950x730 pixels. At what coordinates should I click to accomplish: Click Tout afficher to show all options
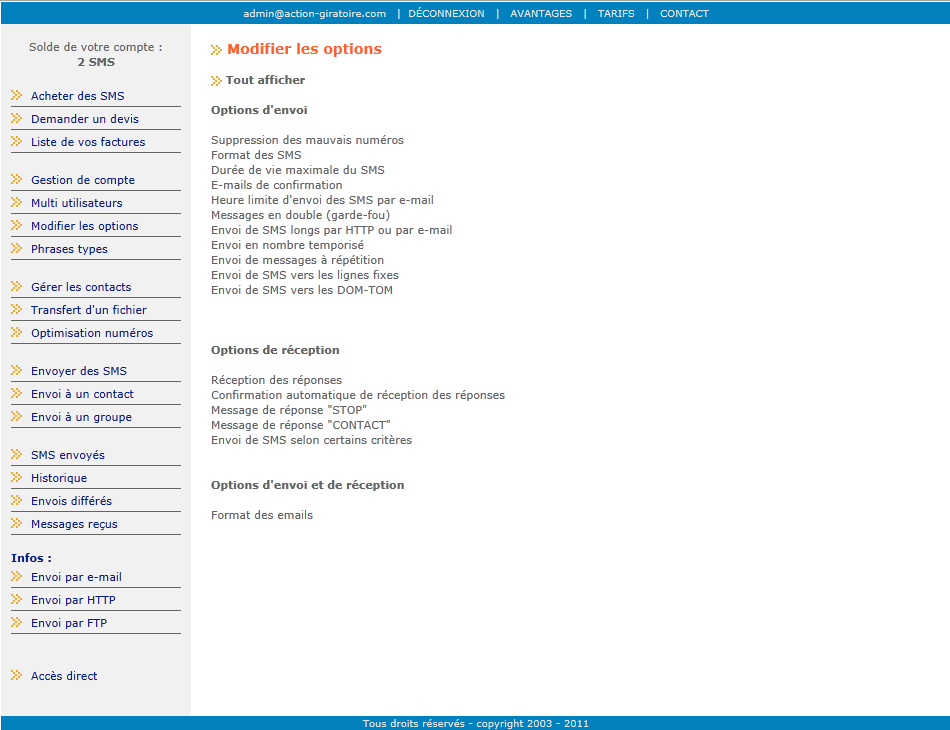coord(265,80)
